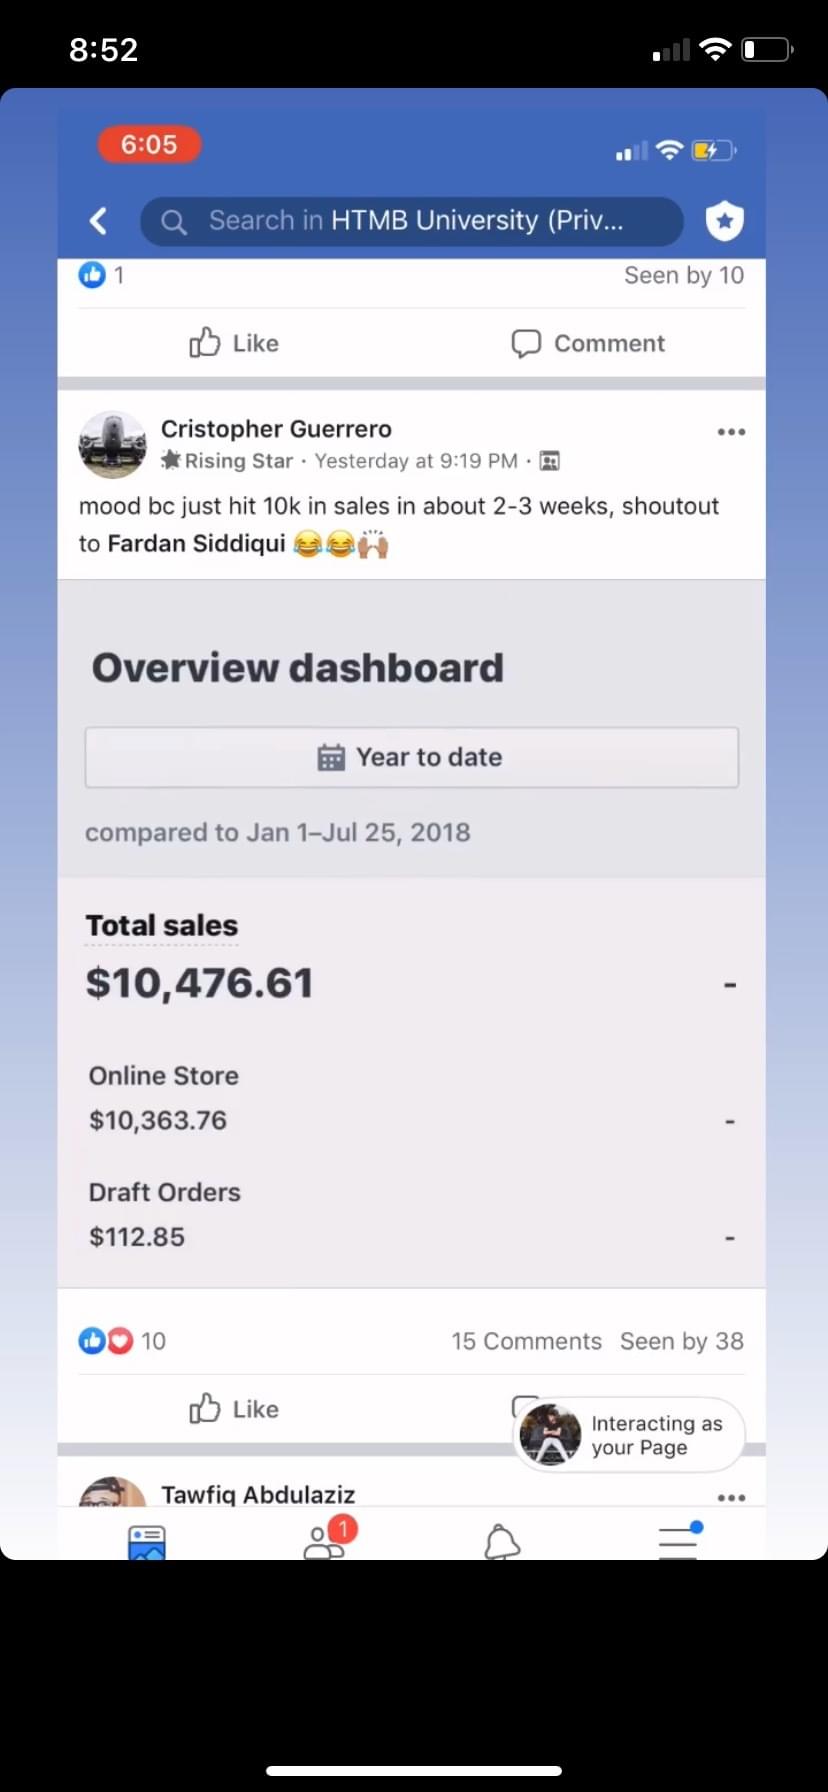Open the group admin shield star icon
The image size is (828, 1792).
(724, 221)
